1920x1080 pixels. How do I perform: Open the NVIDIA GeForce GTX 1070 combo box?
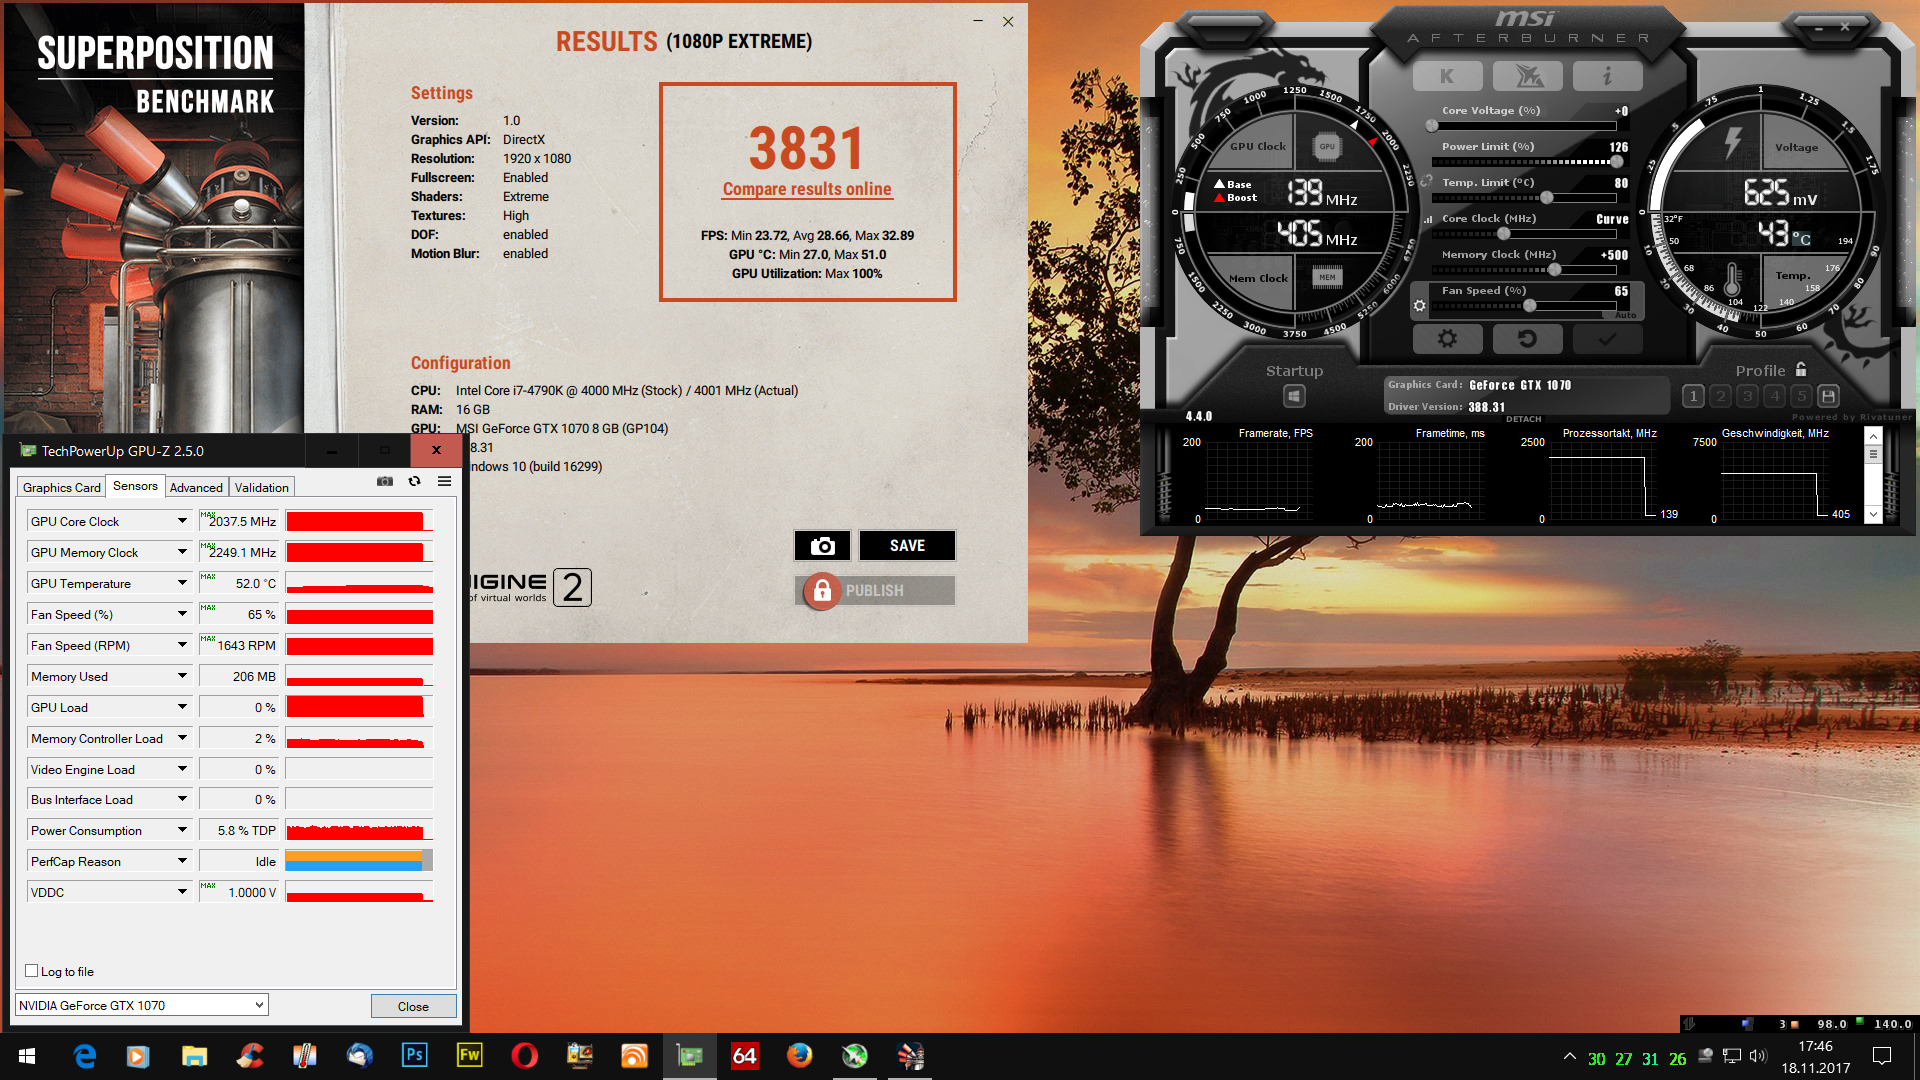coord(141,1005)
